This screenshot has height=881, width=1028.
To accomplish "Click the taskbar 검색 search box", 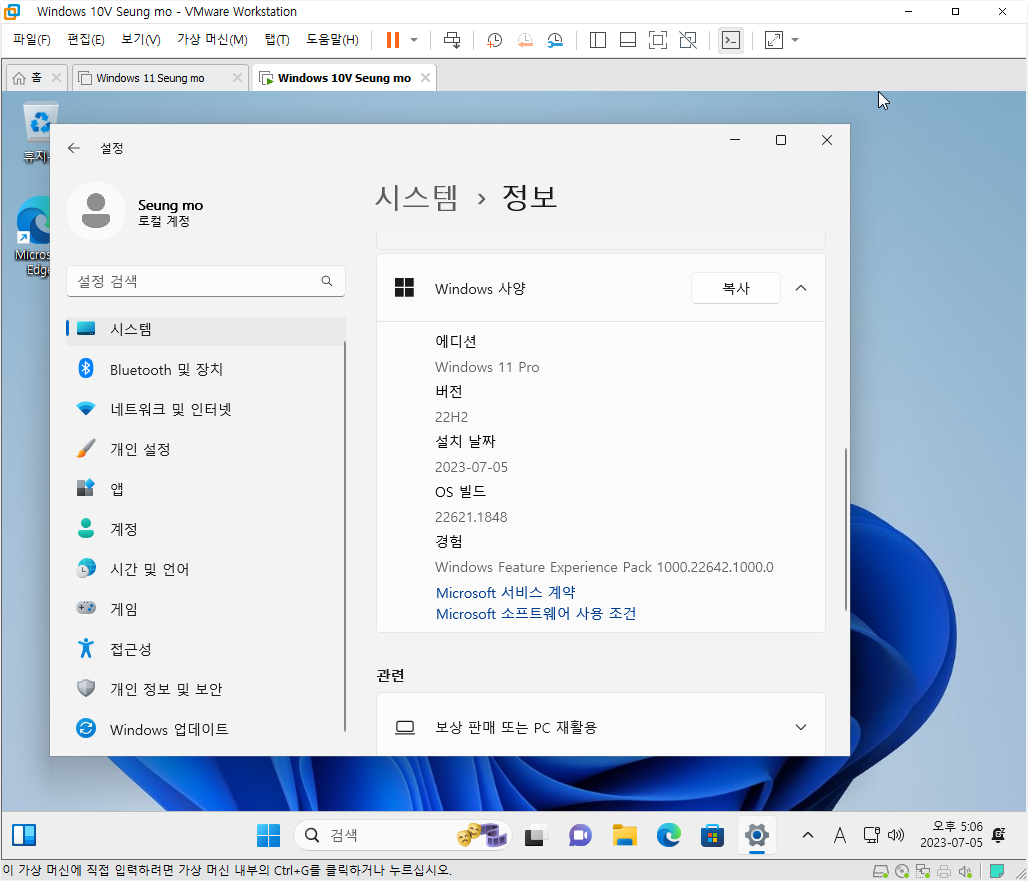I will coord(402,835).
